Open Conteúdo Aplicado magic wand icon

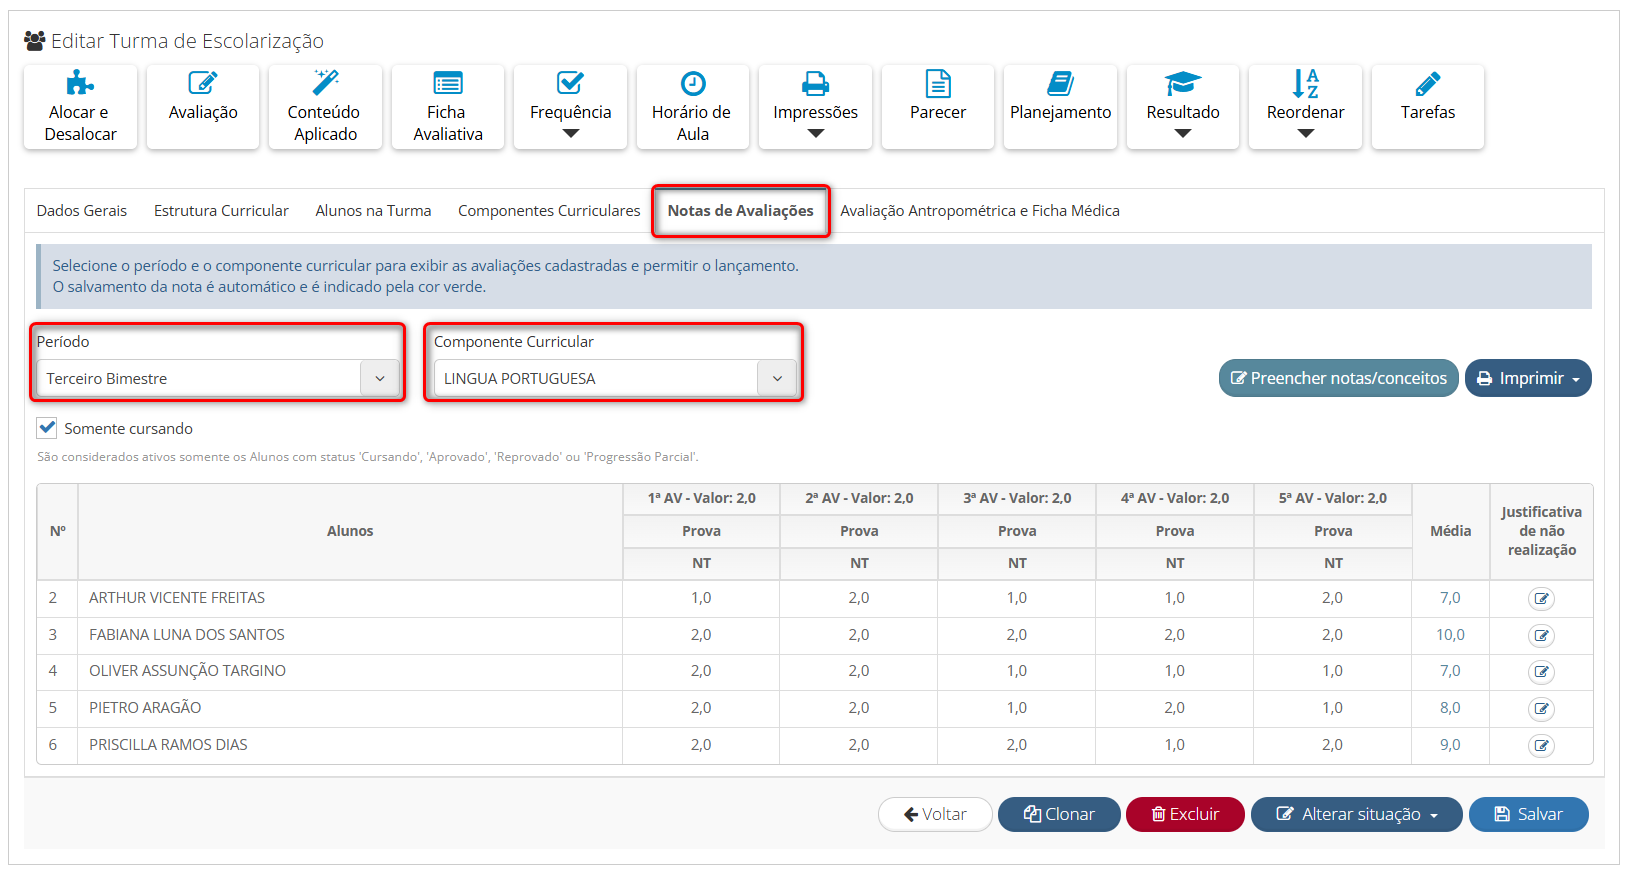[x=325, y=83]
